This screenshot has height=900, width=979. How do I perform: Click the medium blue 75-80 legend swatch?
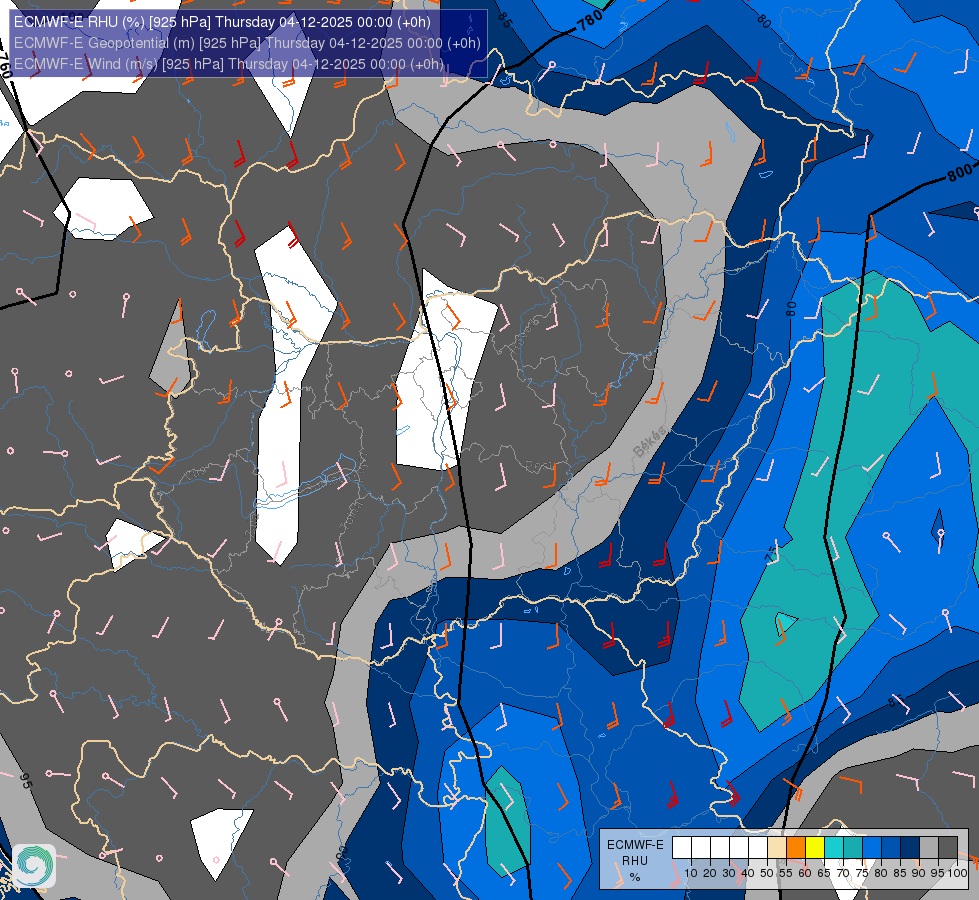point(872,848)
